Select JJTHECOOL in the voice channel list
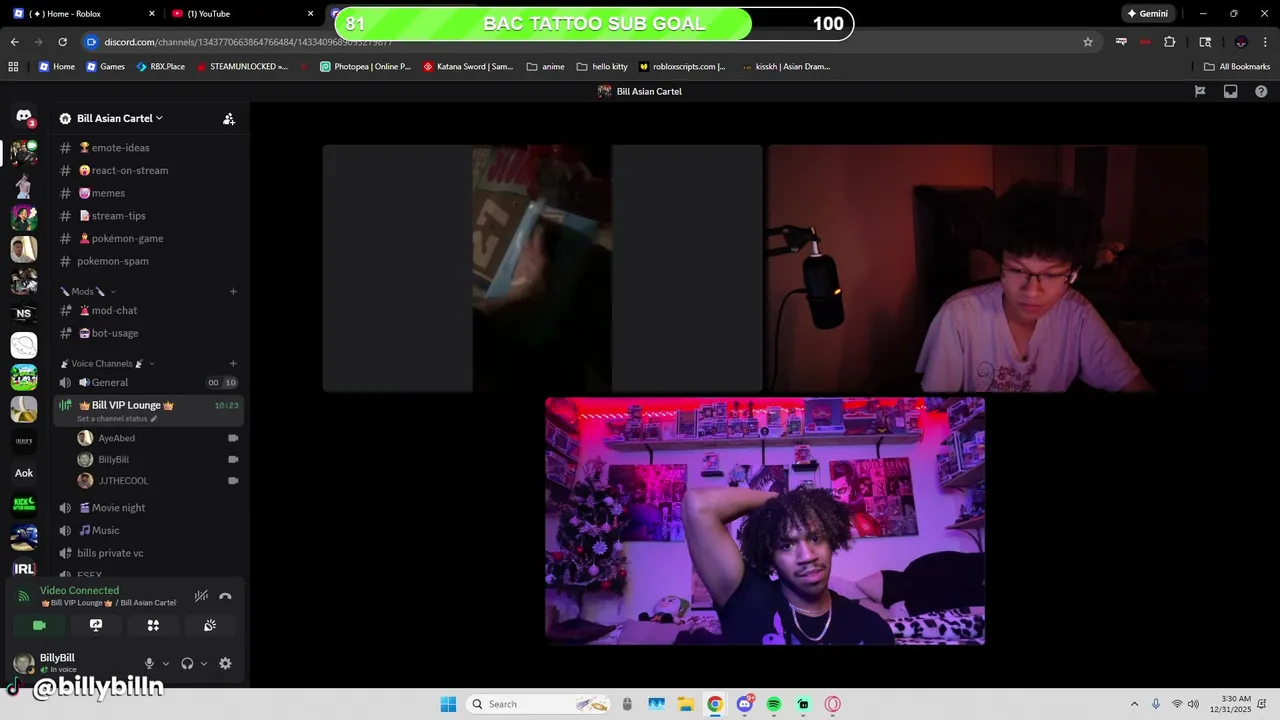 click(x=158, y=481)
